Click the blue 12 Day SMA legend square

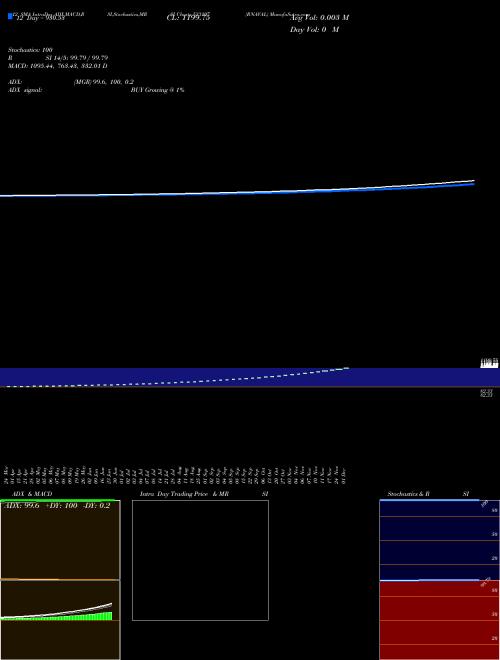(x=10, y=16)
